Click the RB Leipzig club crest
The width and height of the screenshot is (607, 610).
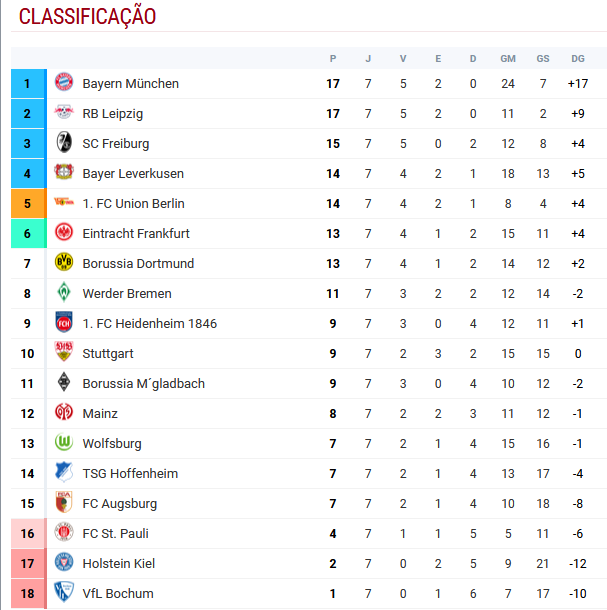[x=64, y=112]
